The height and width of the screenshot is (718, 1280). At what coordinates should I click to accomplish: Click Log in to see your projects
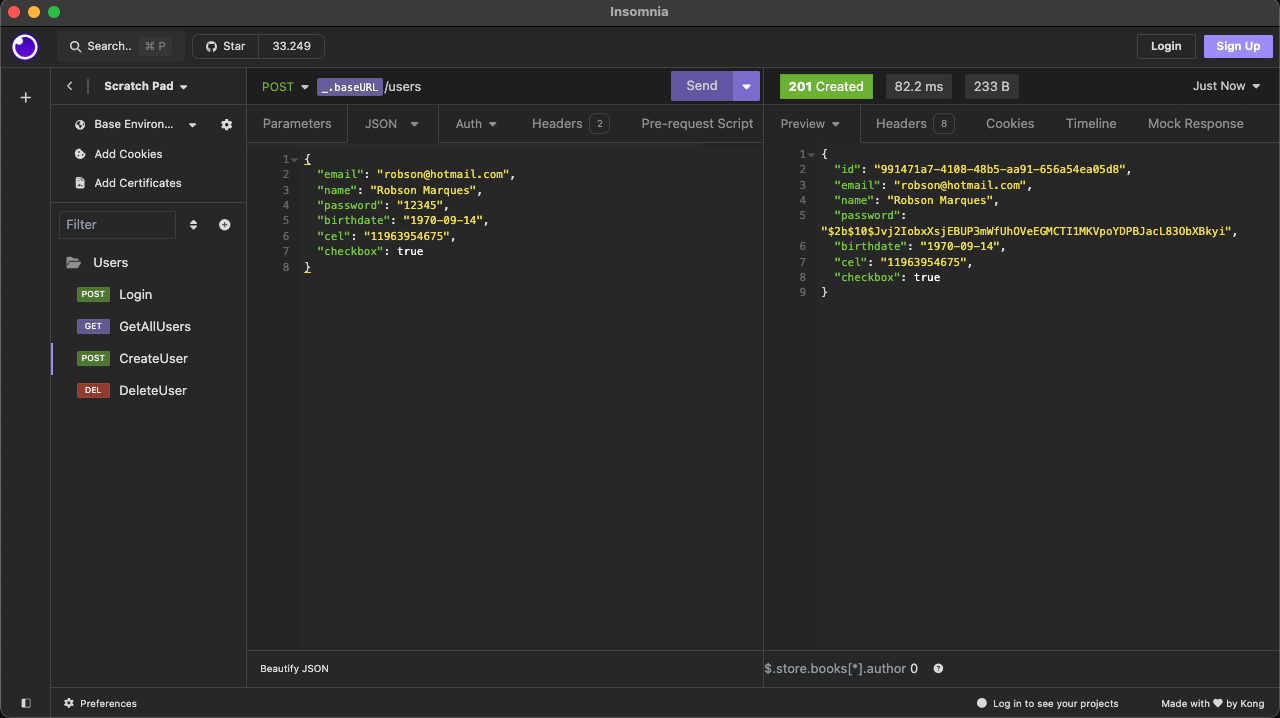point(1048,703)
